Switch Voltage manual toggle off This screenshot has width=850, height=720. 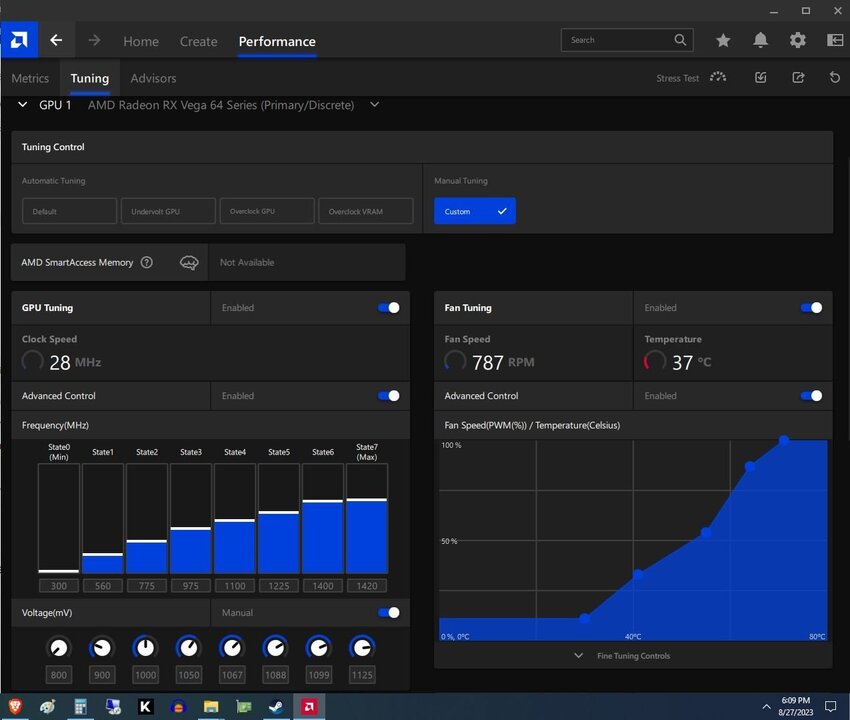point(388,613)
